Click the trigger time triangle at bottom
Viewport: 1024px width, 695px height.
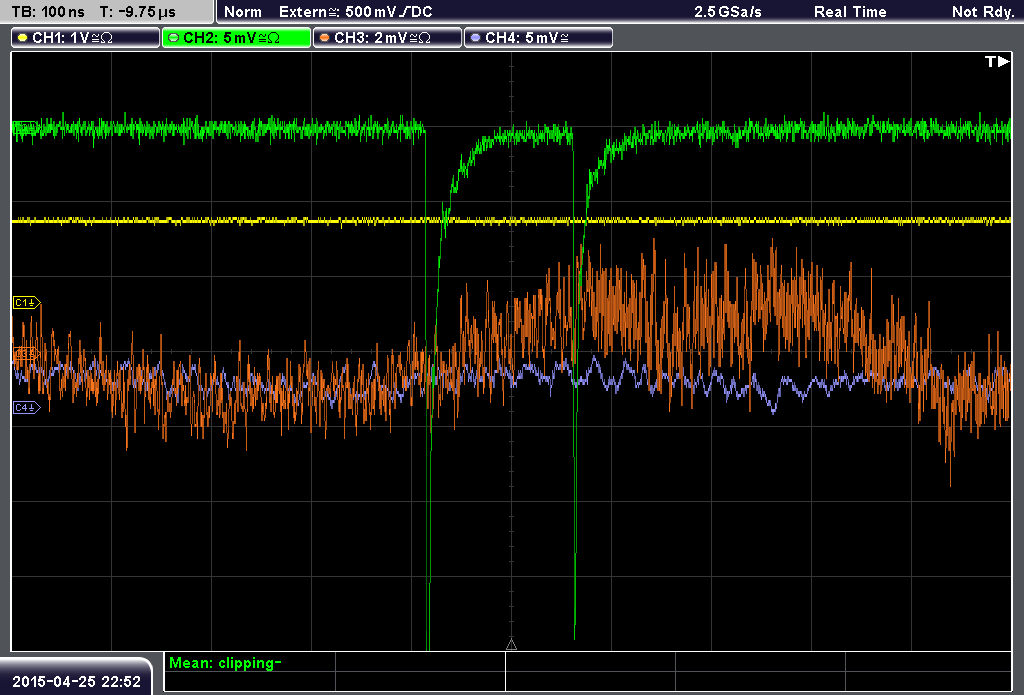click(511, 645)
